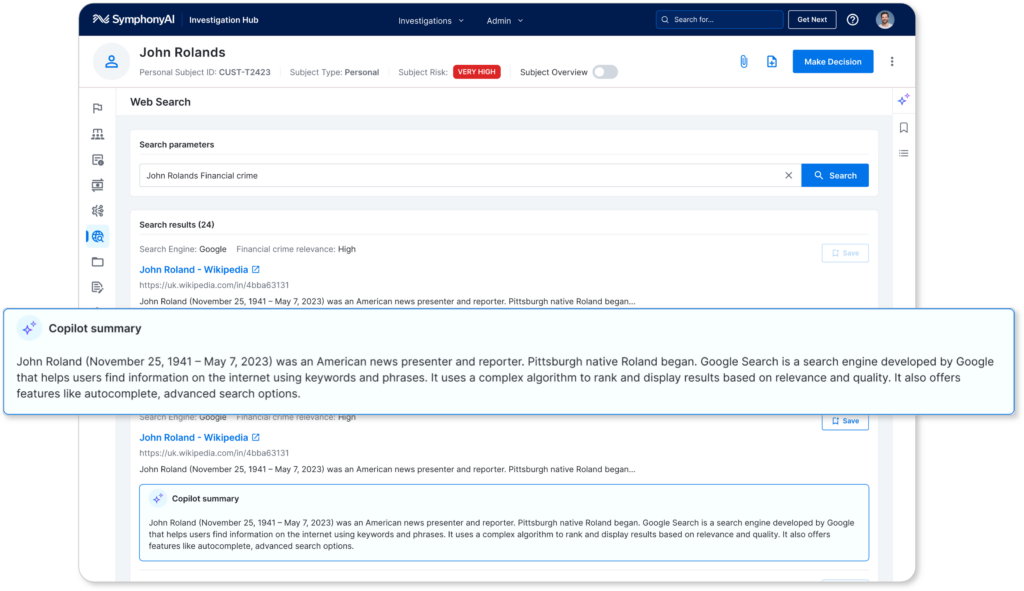
Task: Click the help question mark icon
Action: 852,20
